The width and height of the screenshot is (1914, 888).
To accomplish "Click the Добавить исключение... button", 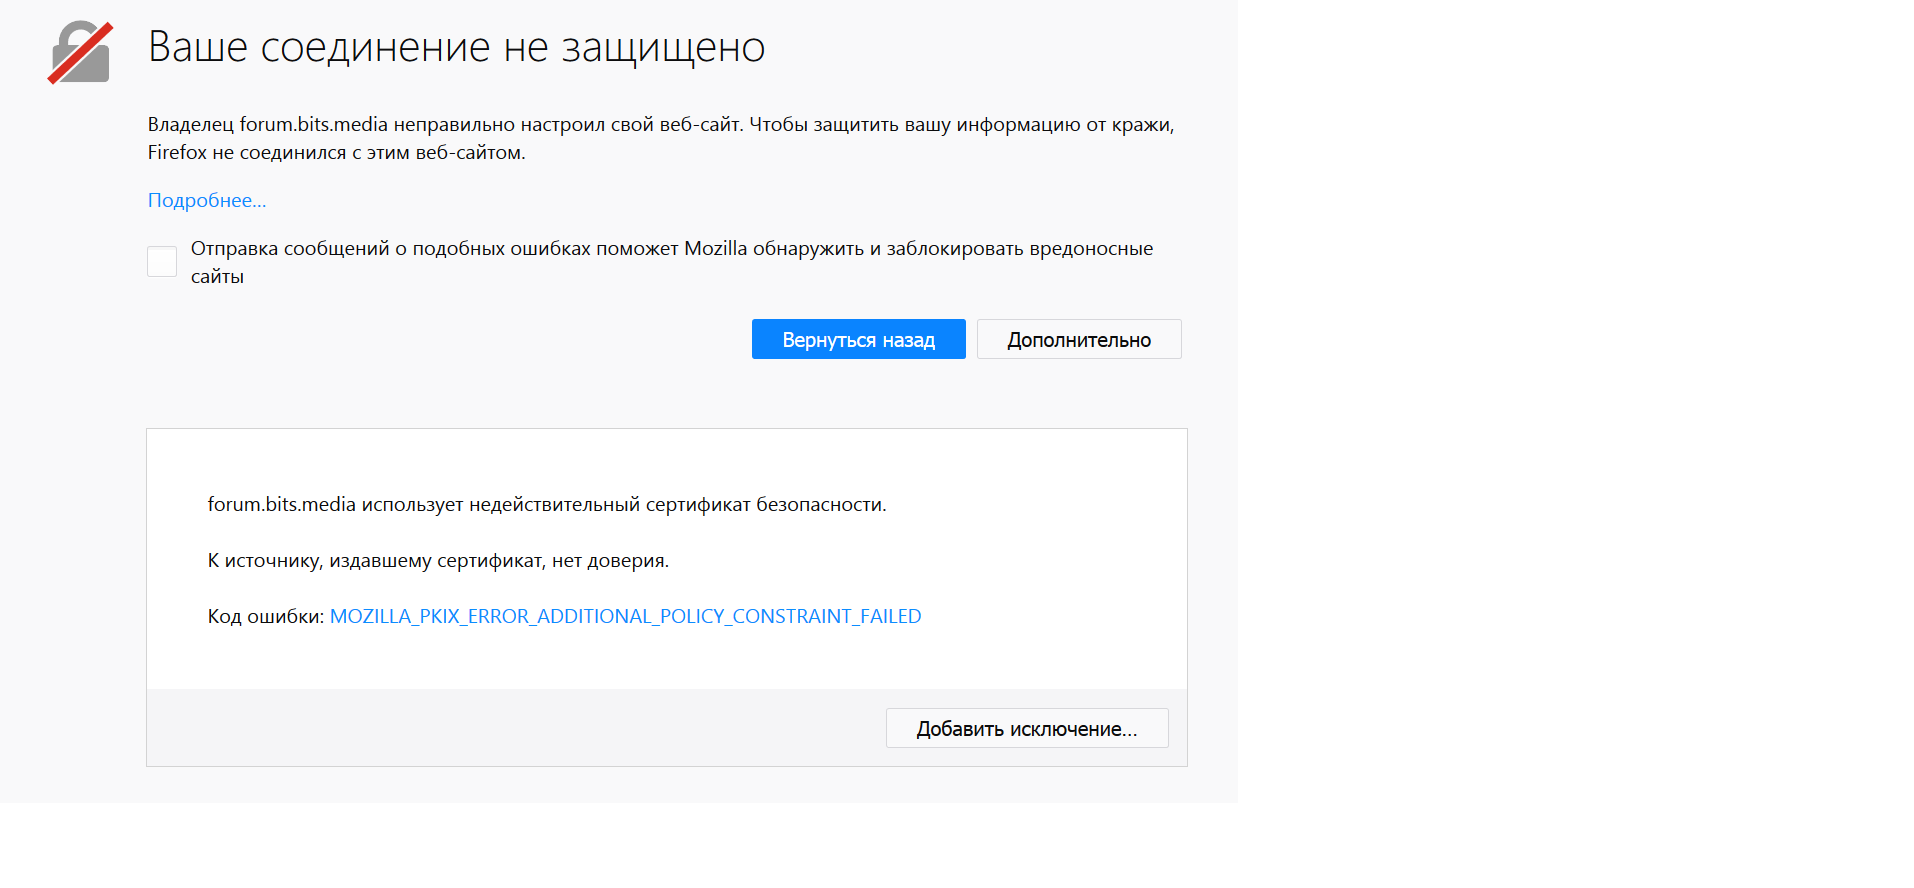I will [1027, 728].
